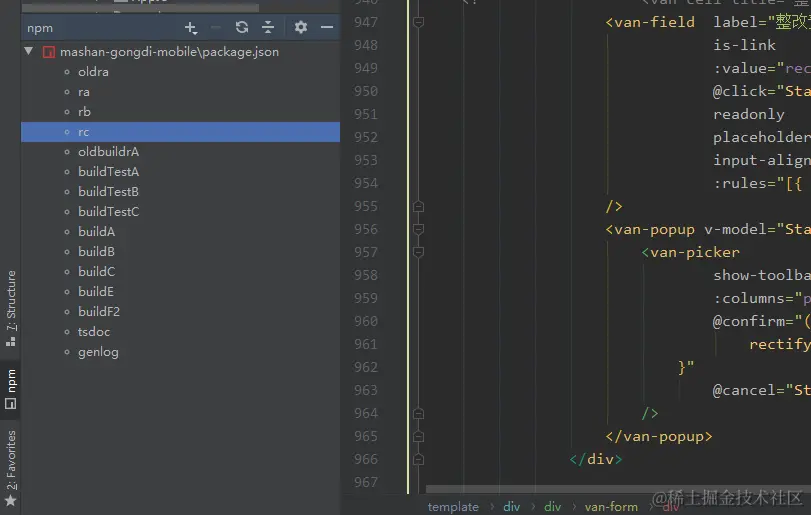
Task: Collapse mashan-gongdi-mobile\package.json tree node
Action: tap(29, 51)
